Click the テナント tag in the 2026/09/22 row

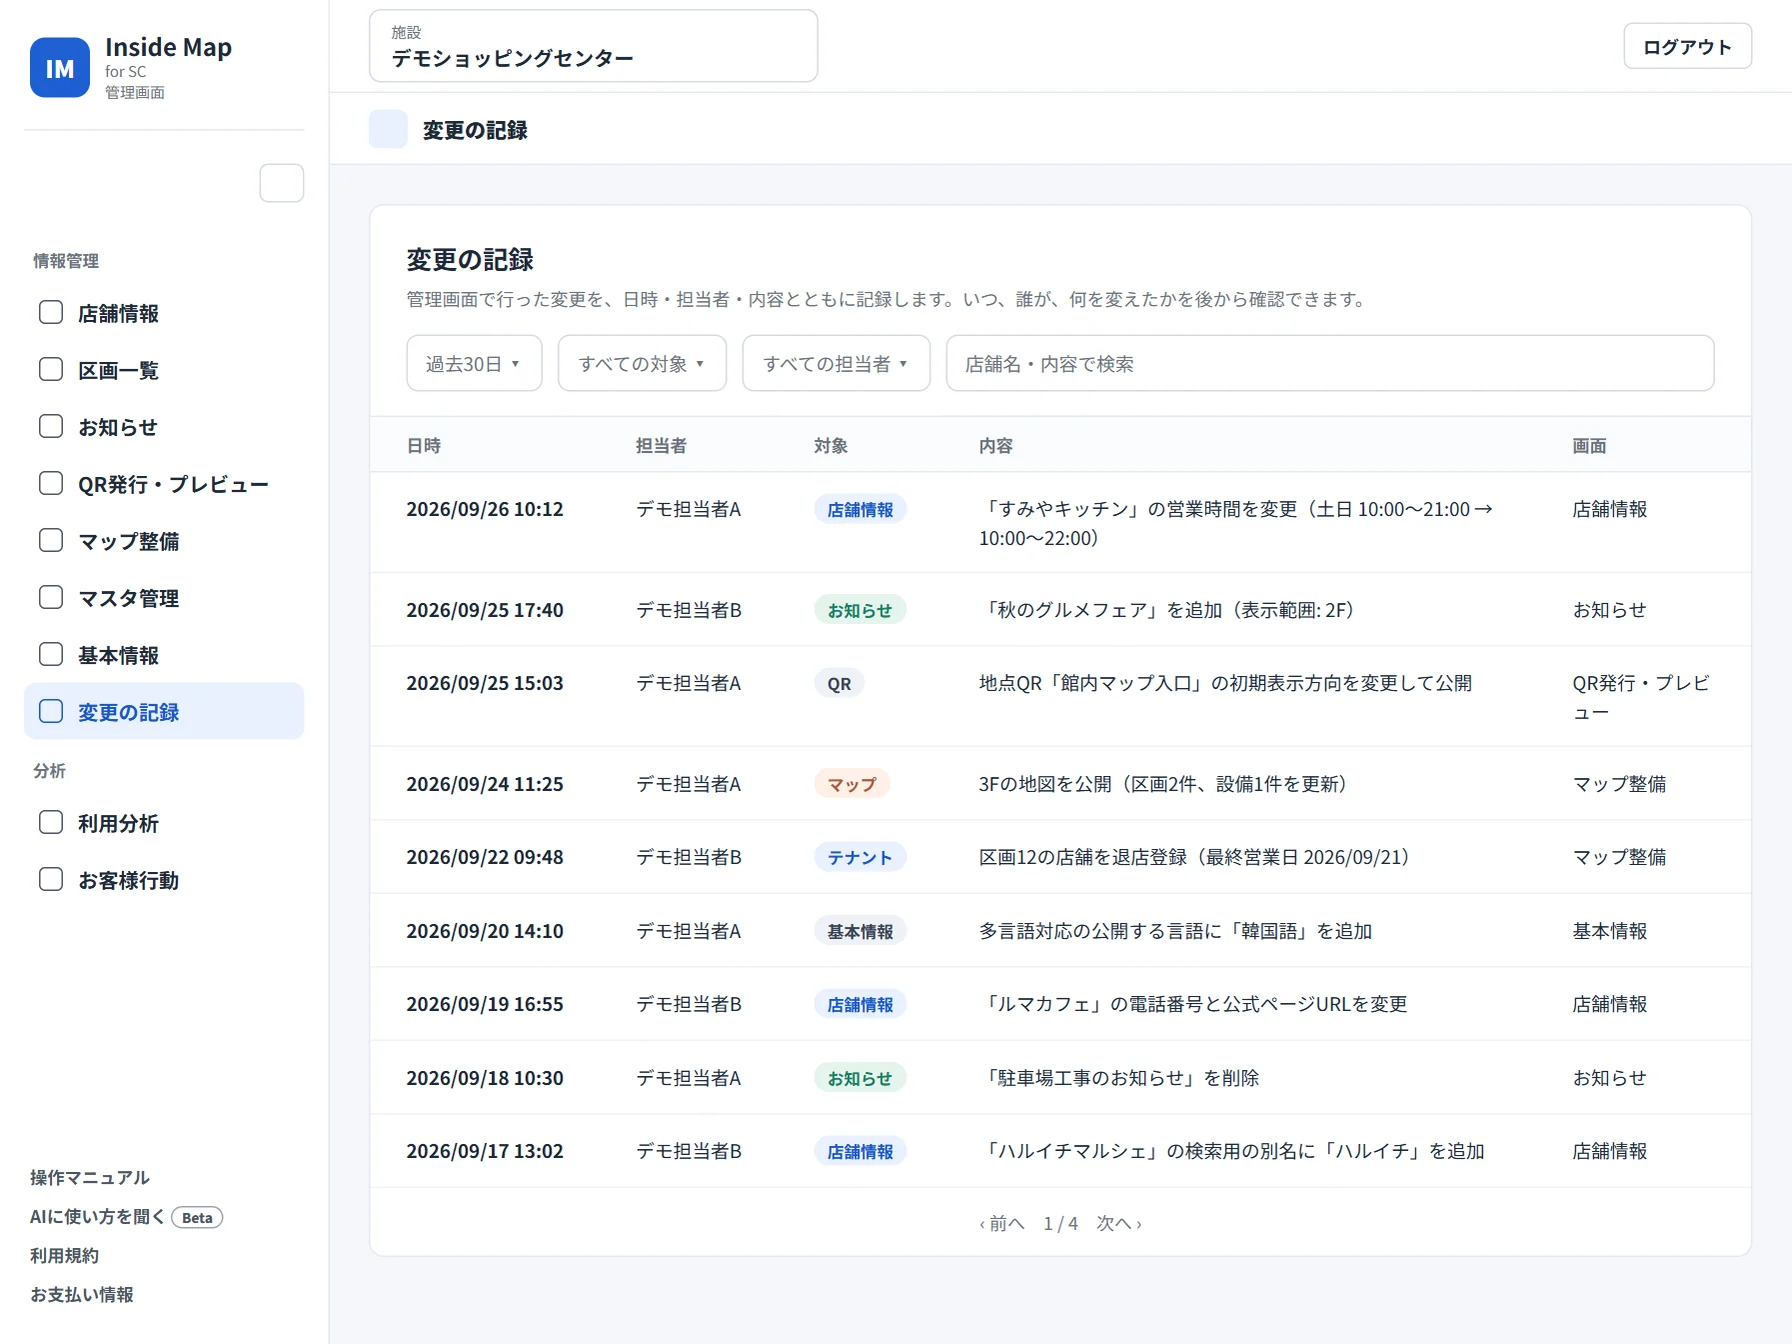860,857
